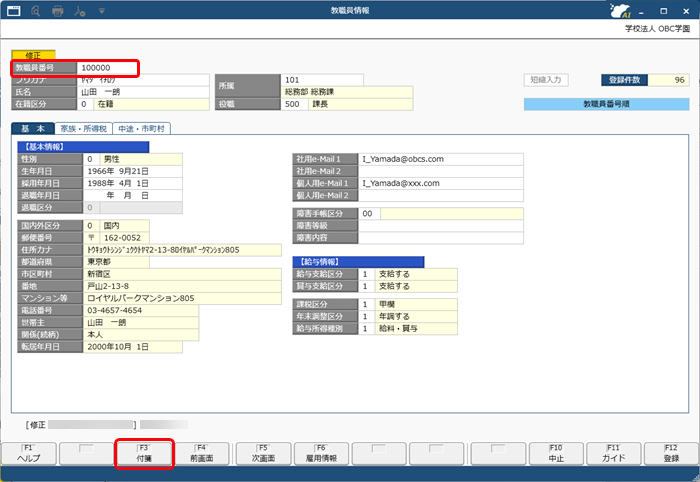Screen dimensions: 700x482
Task: Click the 教職員番号 input field
Action: (x=105, y=67)
